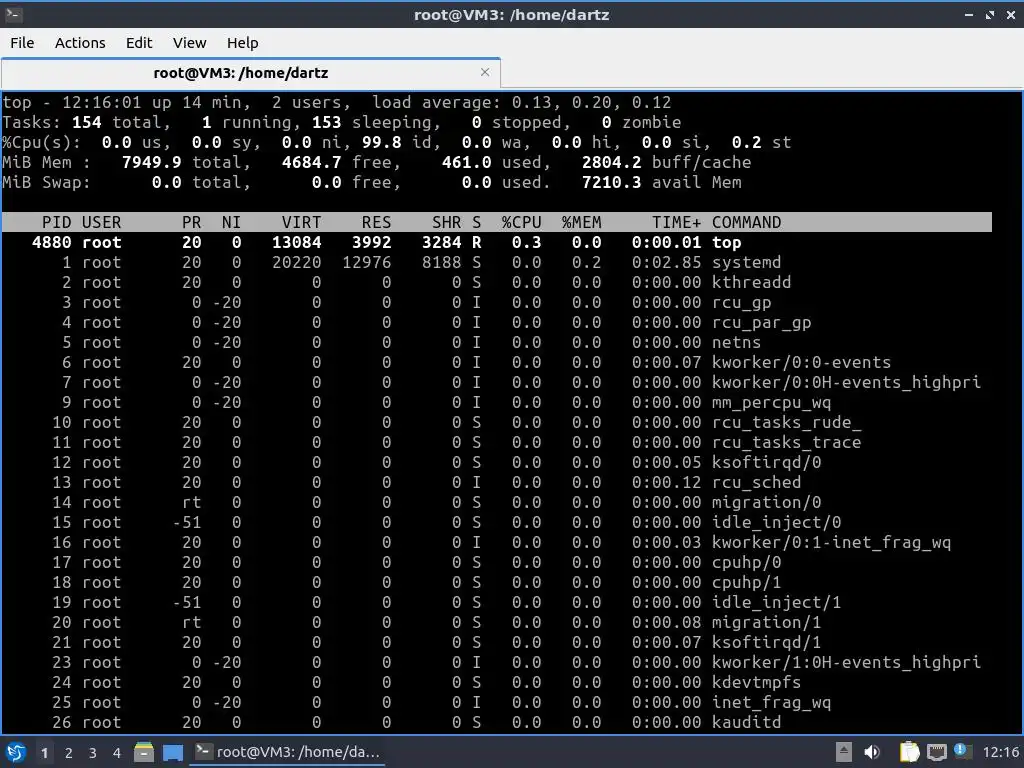The height and width of the screenshot is (768, 1024).
Task: Click the kworker/0:0-events process name
Action: coord(801,362)
